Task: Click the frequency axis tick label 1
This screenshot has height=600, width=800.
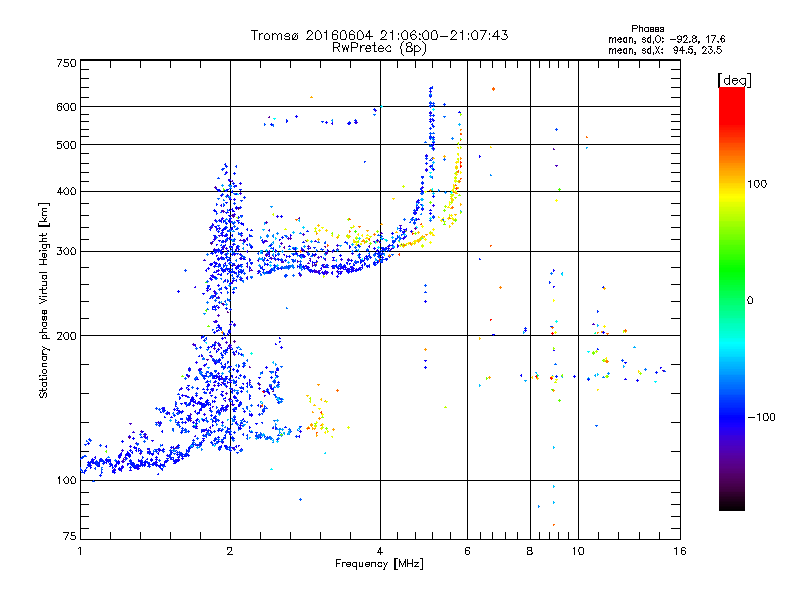Action: coord(80,551)
